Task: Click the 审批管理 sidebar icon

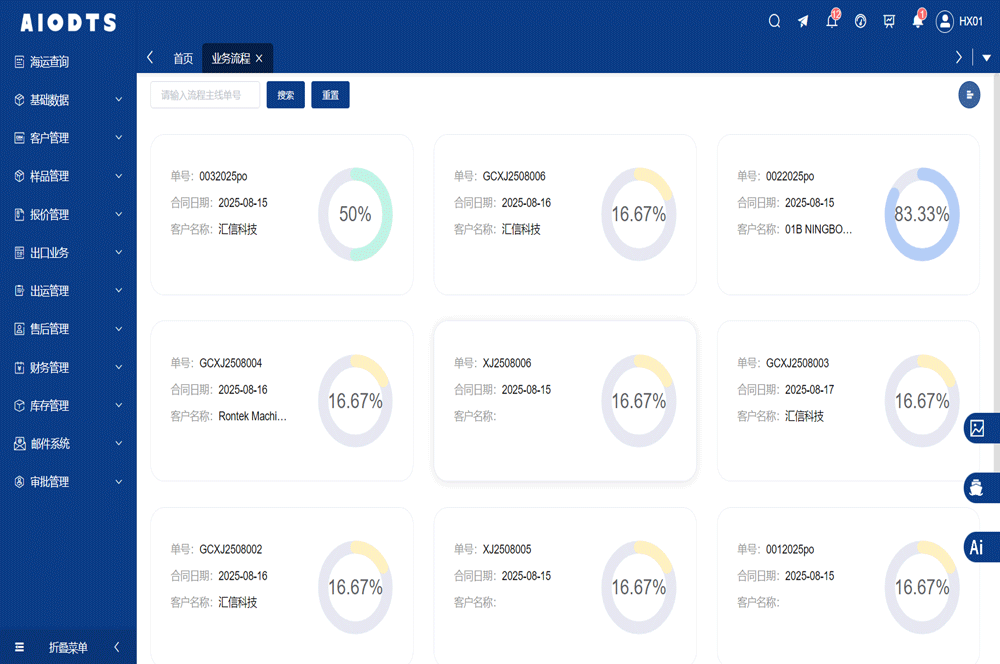Action: pos(19,482)
